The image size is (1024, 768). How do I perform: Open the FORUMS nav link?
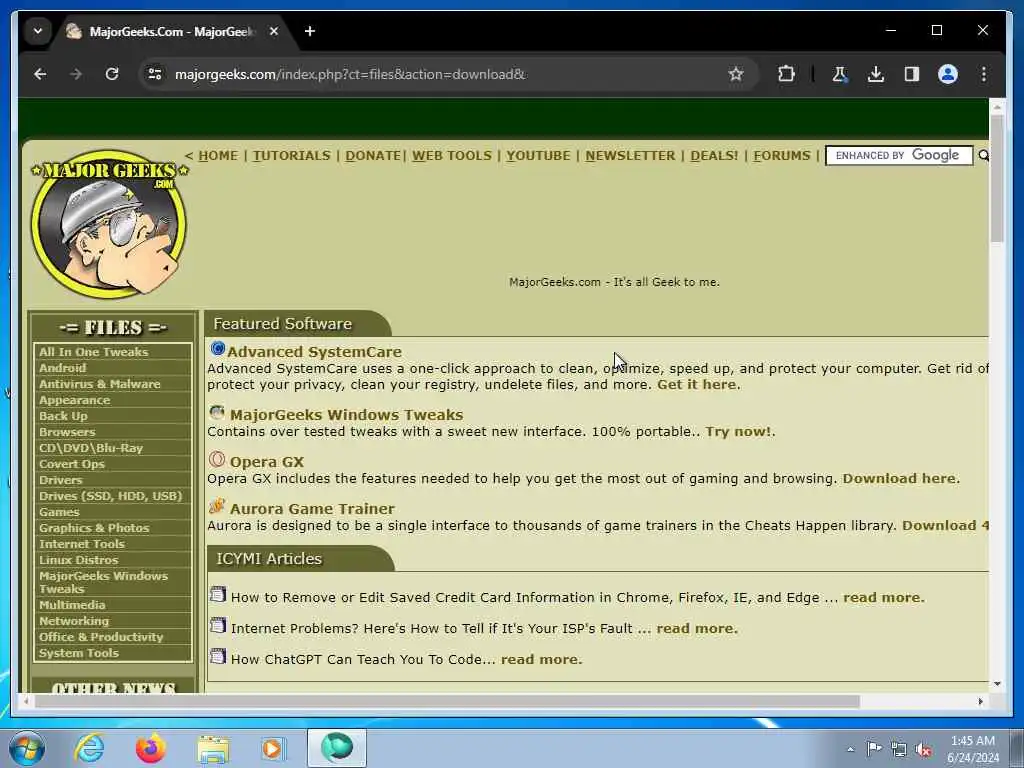click(x=782, y=155)
